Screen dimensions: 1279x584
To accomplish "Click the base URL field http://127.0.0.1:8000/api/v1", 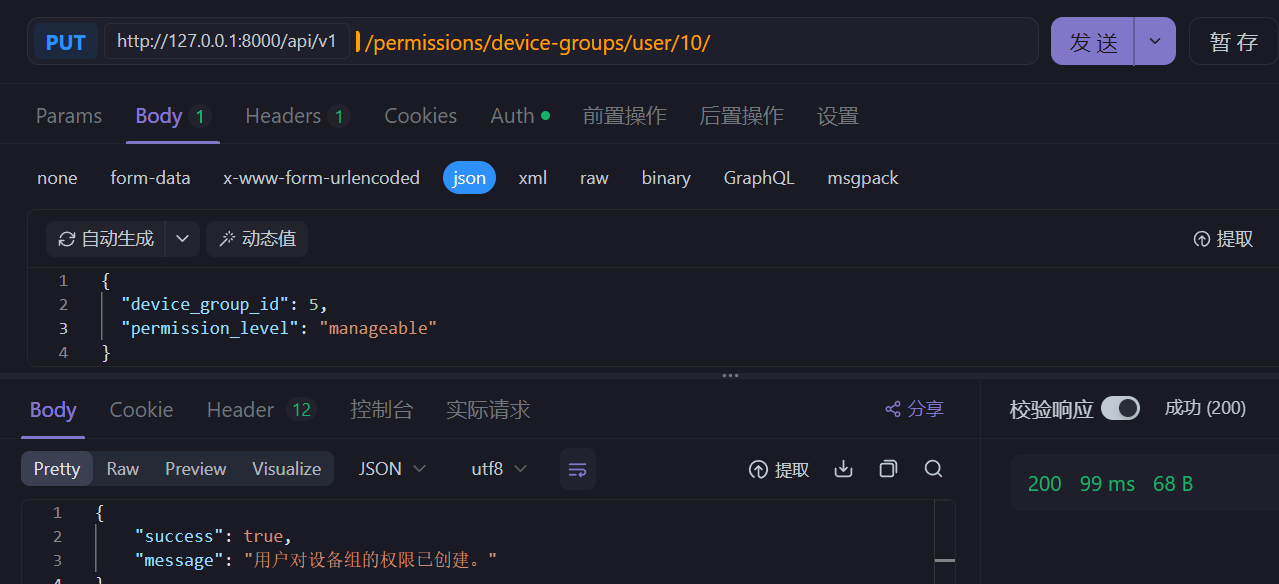I will pos(227,41).
